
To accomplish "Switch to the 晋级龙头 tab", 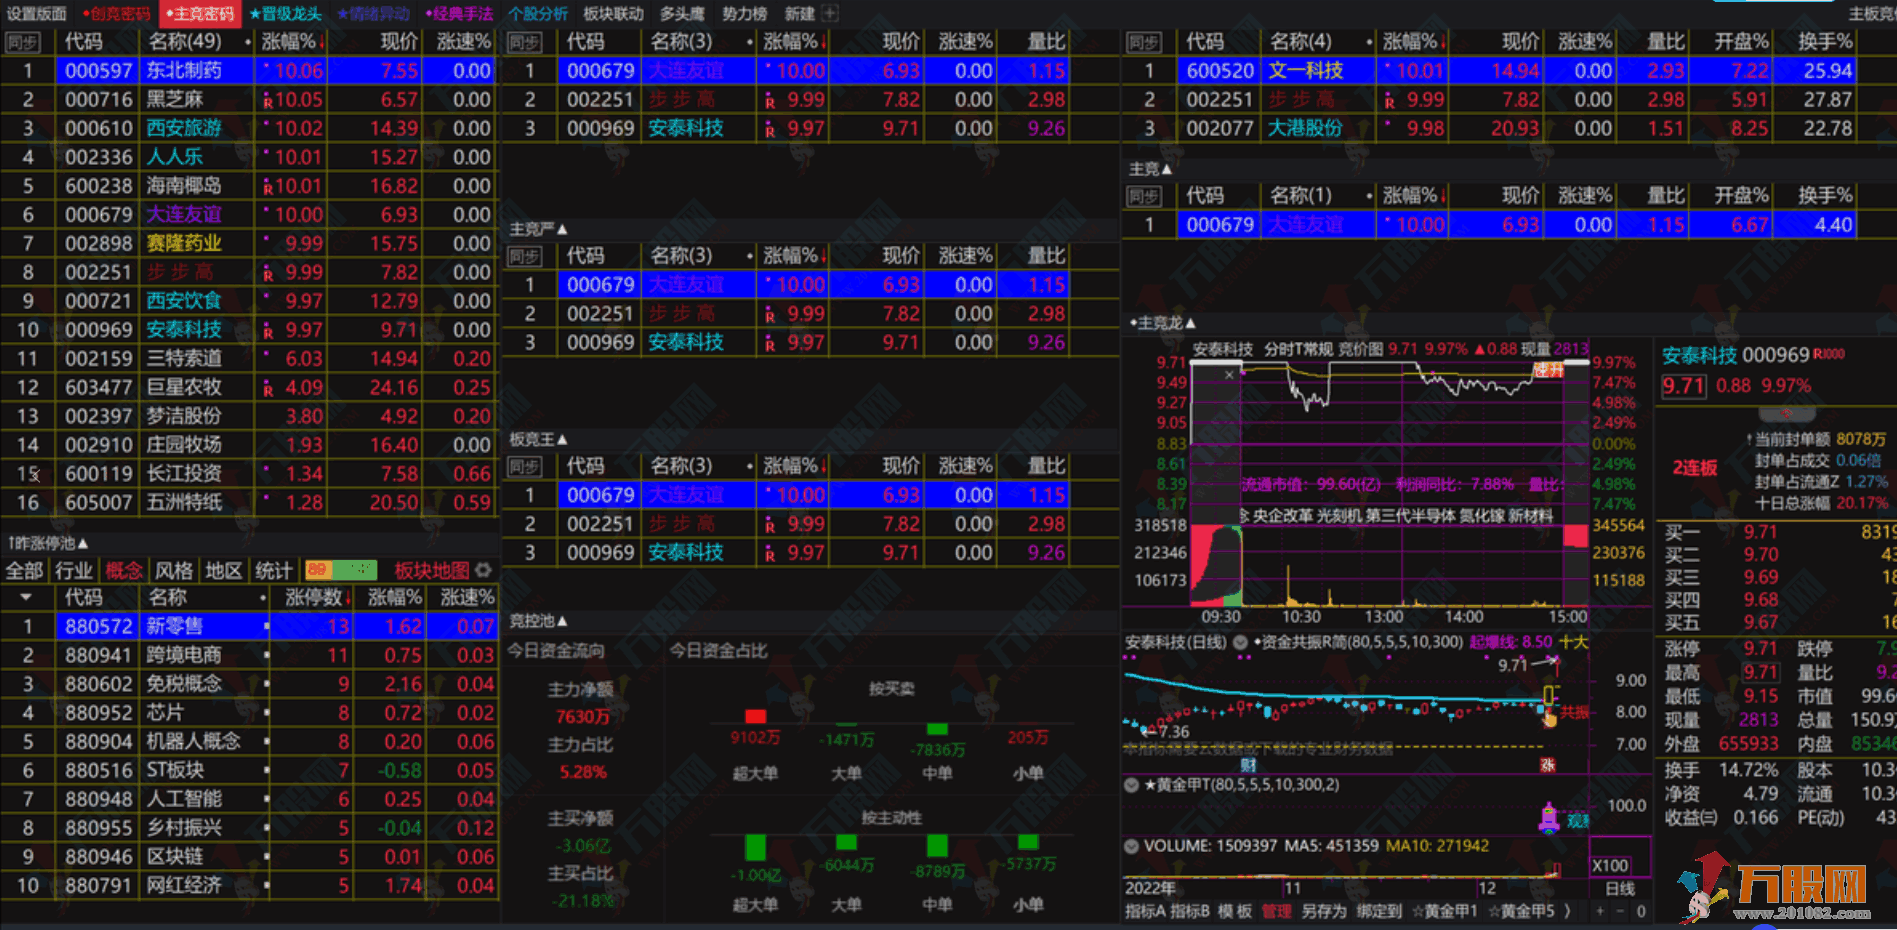I will click(288, 14).
